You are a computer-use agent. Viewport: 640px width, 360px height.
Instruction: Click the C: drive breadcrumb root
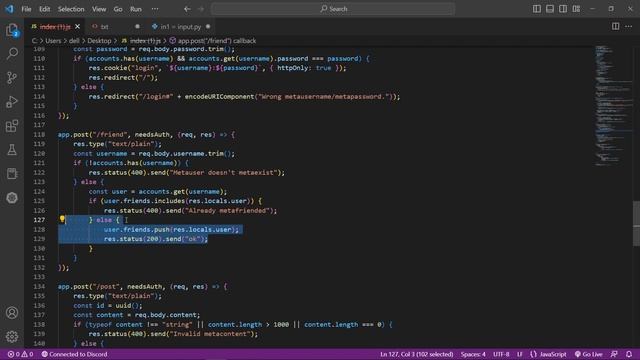pyautogui.click(x=35, y=41)
